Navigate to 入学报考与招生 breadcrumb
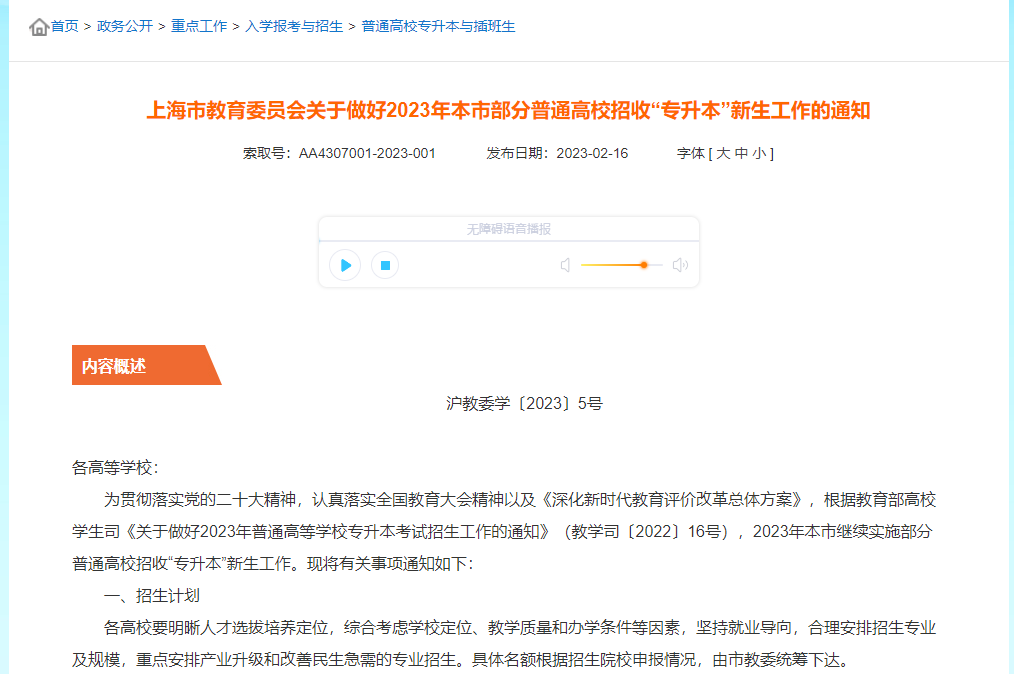Viewport: 1014px width, 674px height. coord(294,27)
